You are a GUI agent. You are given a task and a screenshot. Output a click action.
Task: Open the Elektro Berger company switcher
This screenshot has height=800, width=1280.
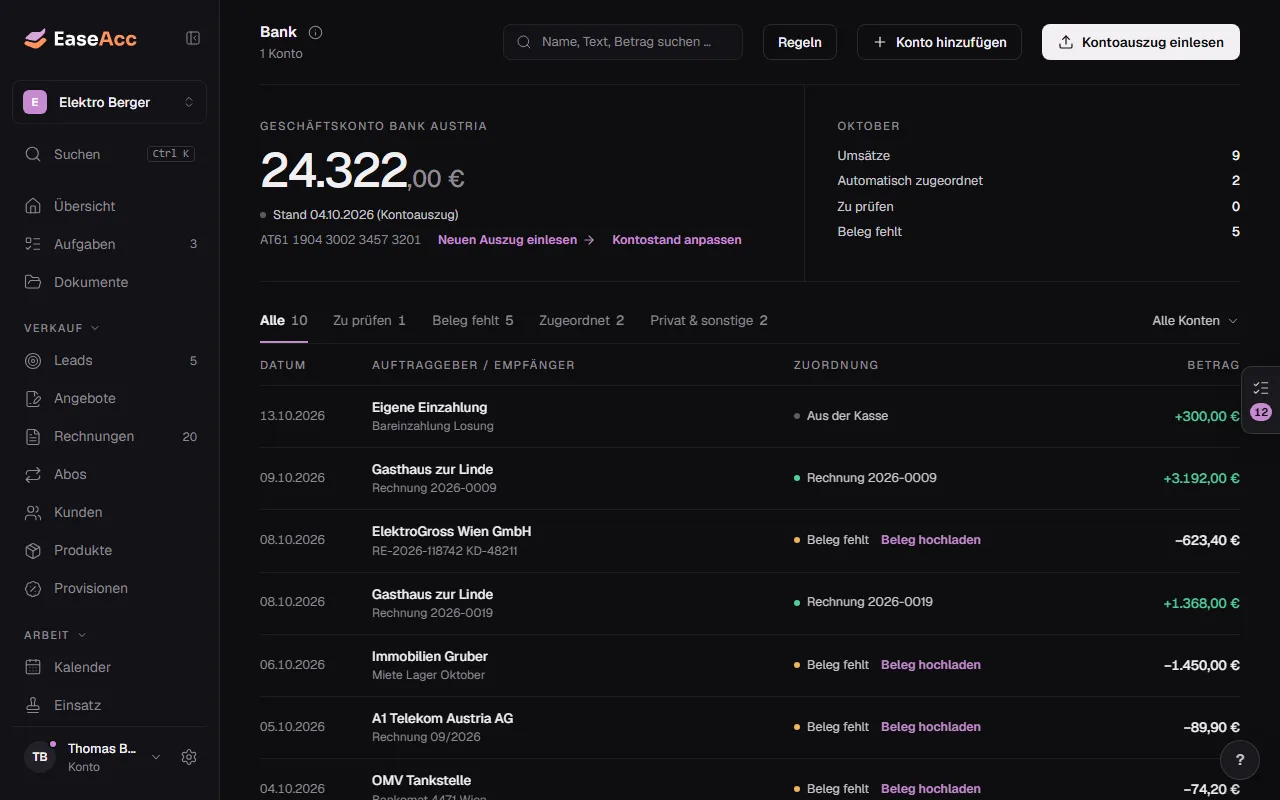110,102
